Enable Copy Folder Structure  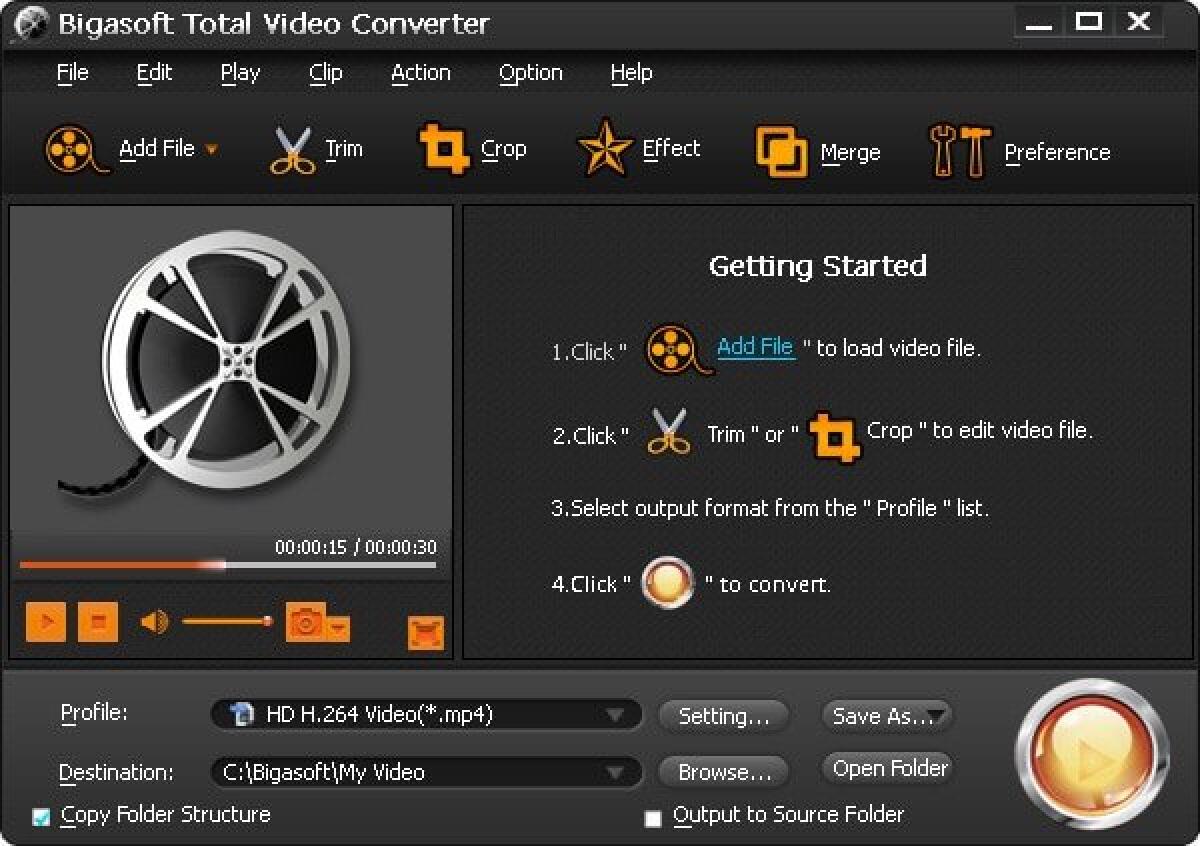[42, 816]
